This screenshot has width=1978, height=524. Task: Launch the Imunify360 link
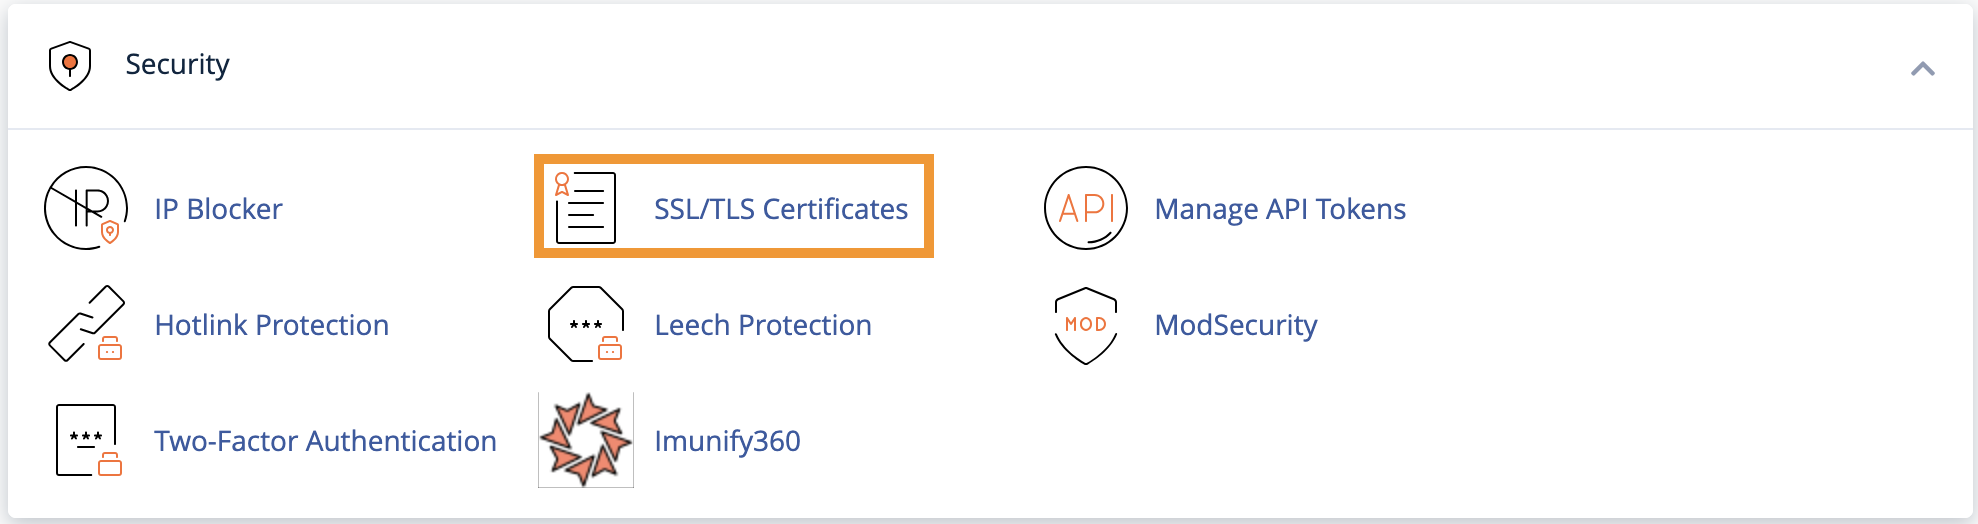[x=727, y=442]
